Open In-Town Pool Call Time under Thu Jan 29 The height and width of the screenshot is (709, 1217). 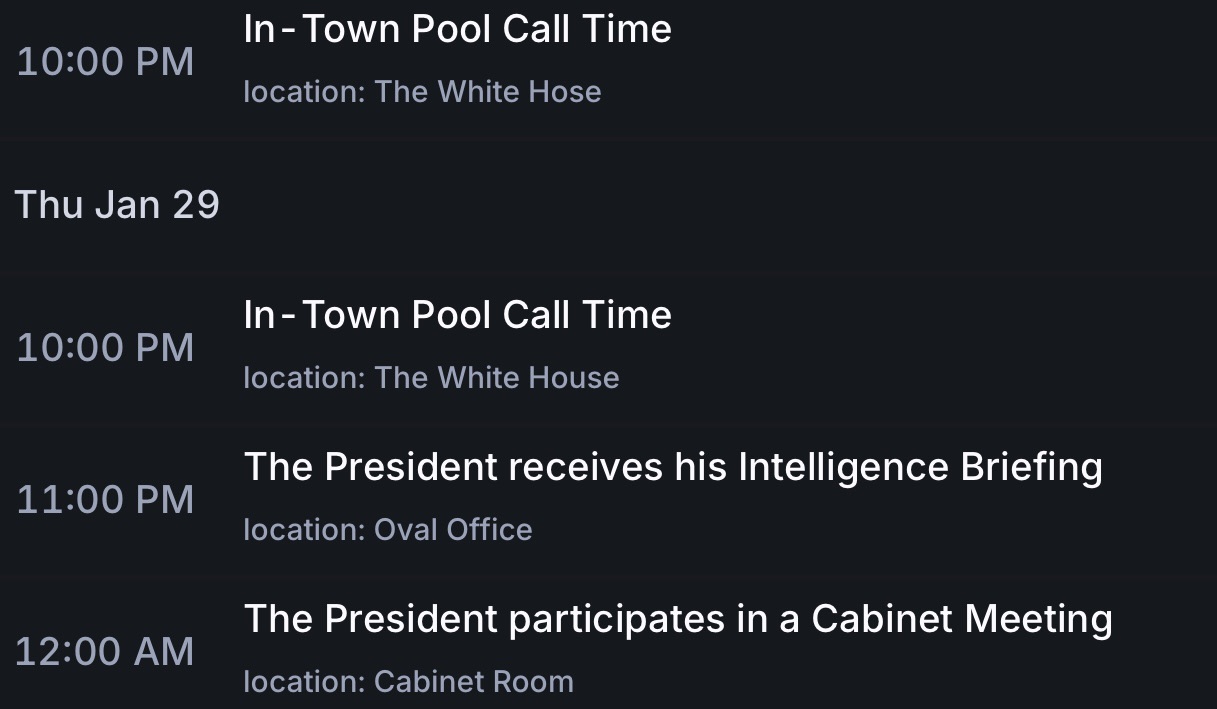tap(457, 315)
